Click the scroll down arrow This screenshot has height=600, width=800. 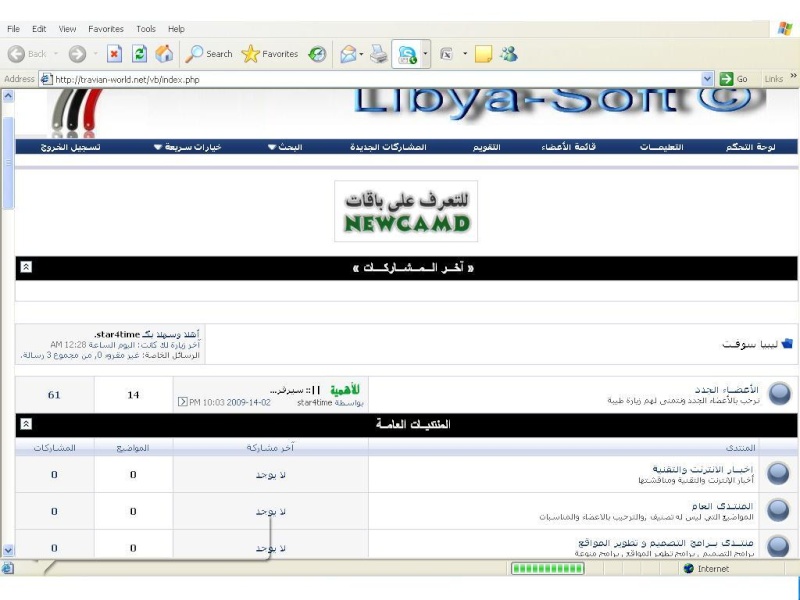pos(8,550)
